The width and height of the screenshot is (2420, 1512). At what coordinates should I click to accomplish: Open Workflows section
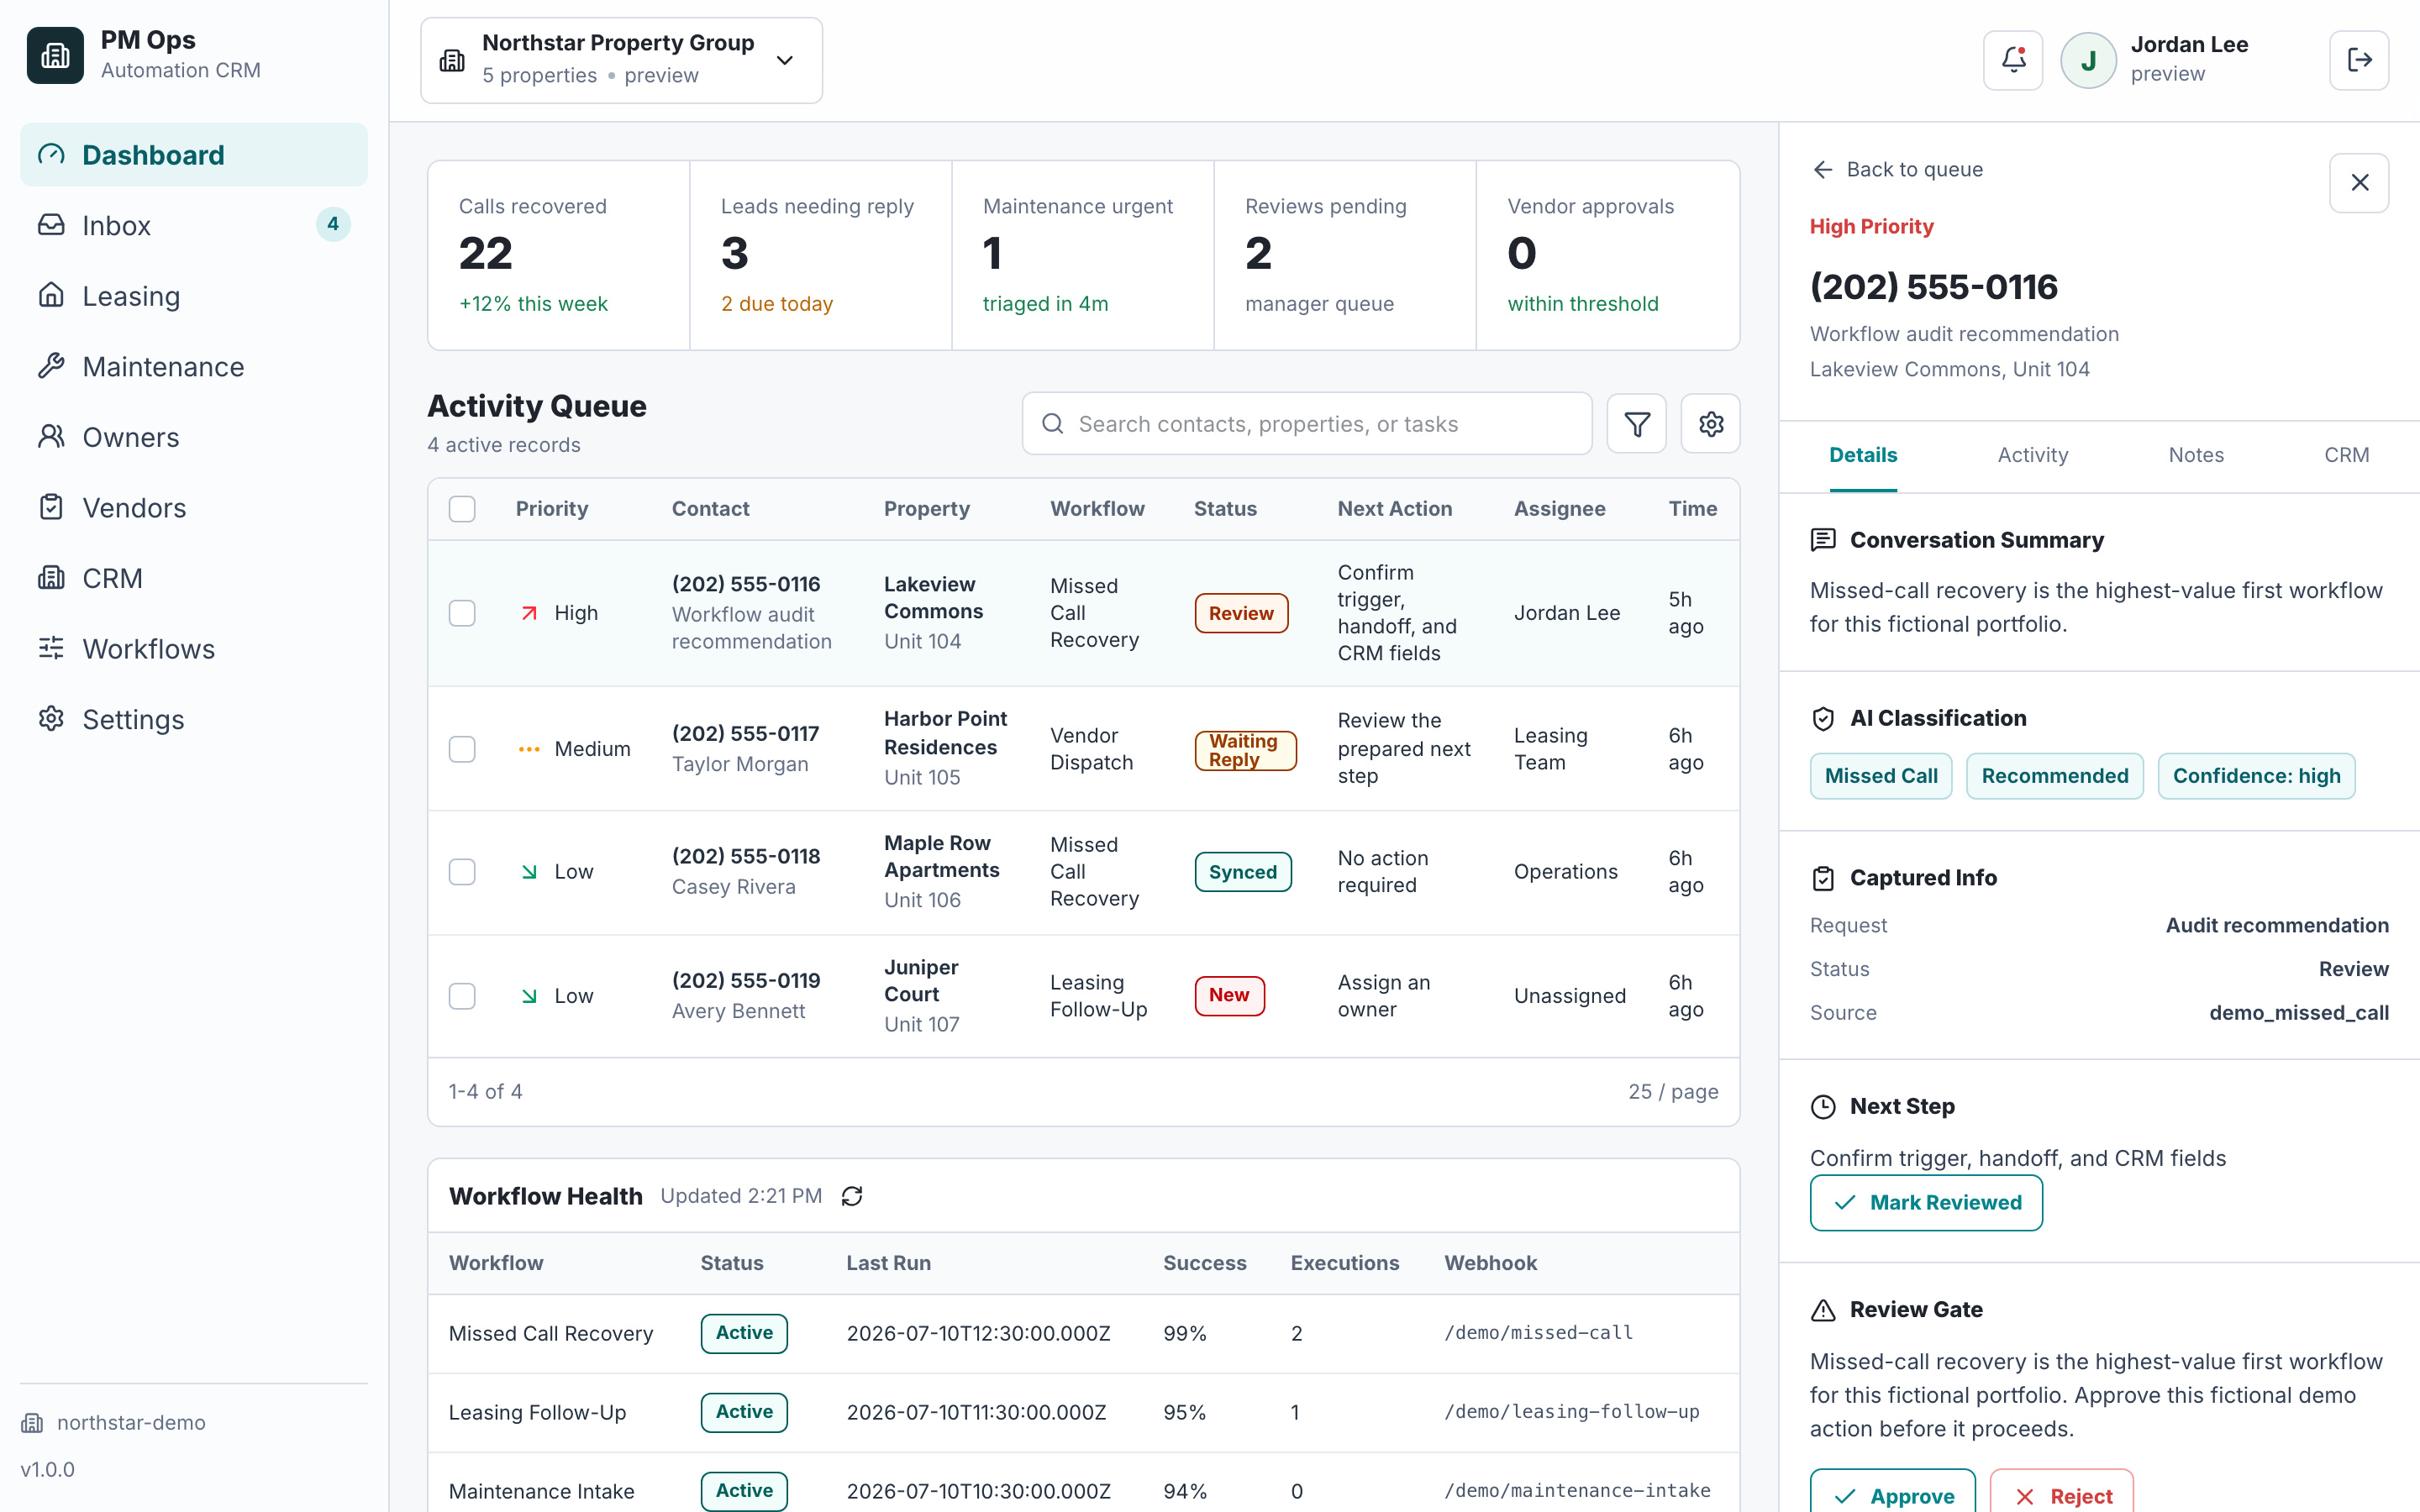pos(194,649)
